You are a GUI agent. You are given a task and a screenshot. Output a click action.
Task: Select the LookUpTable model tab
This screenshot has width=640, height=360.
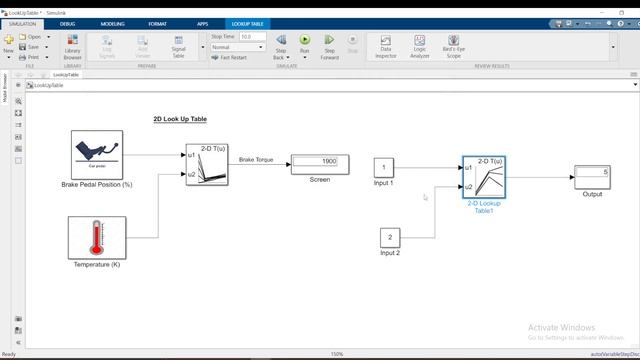pyautogui.click(x=66, y=75)
